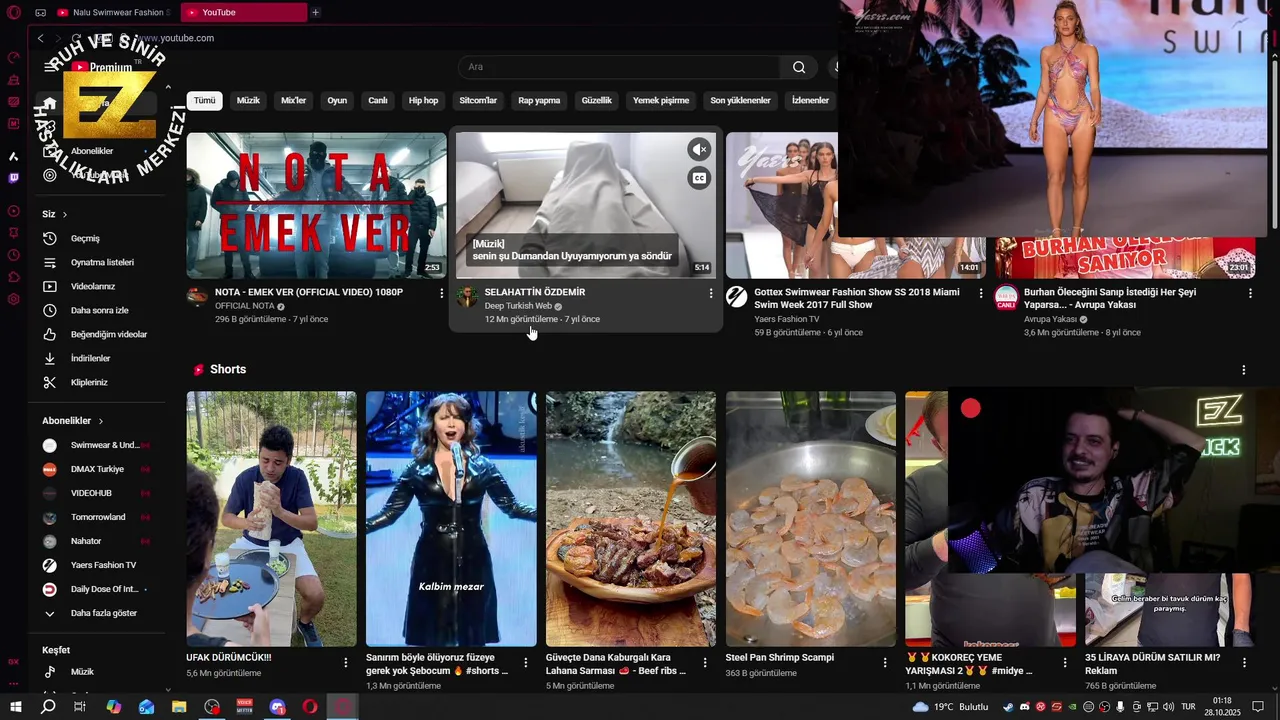1280x720 pixels.
Task: Click the browser back arrow
Action: [40, 38]
